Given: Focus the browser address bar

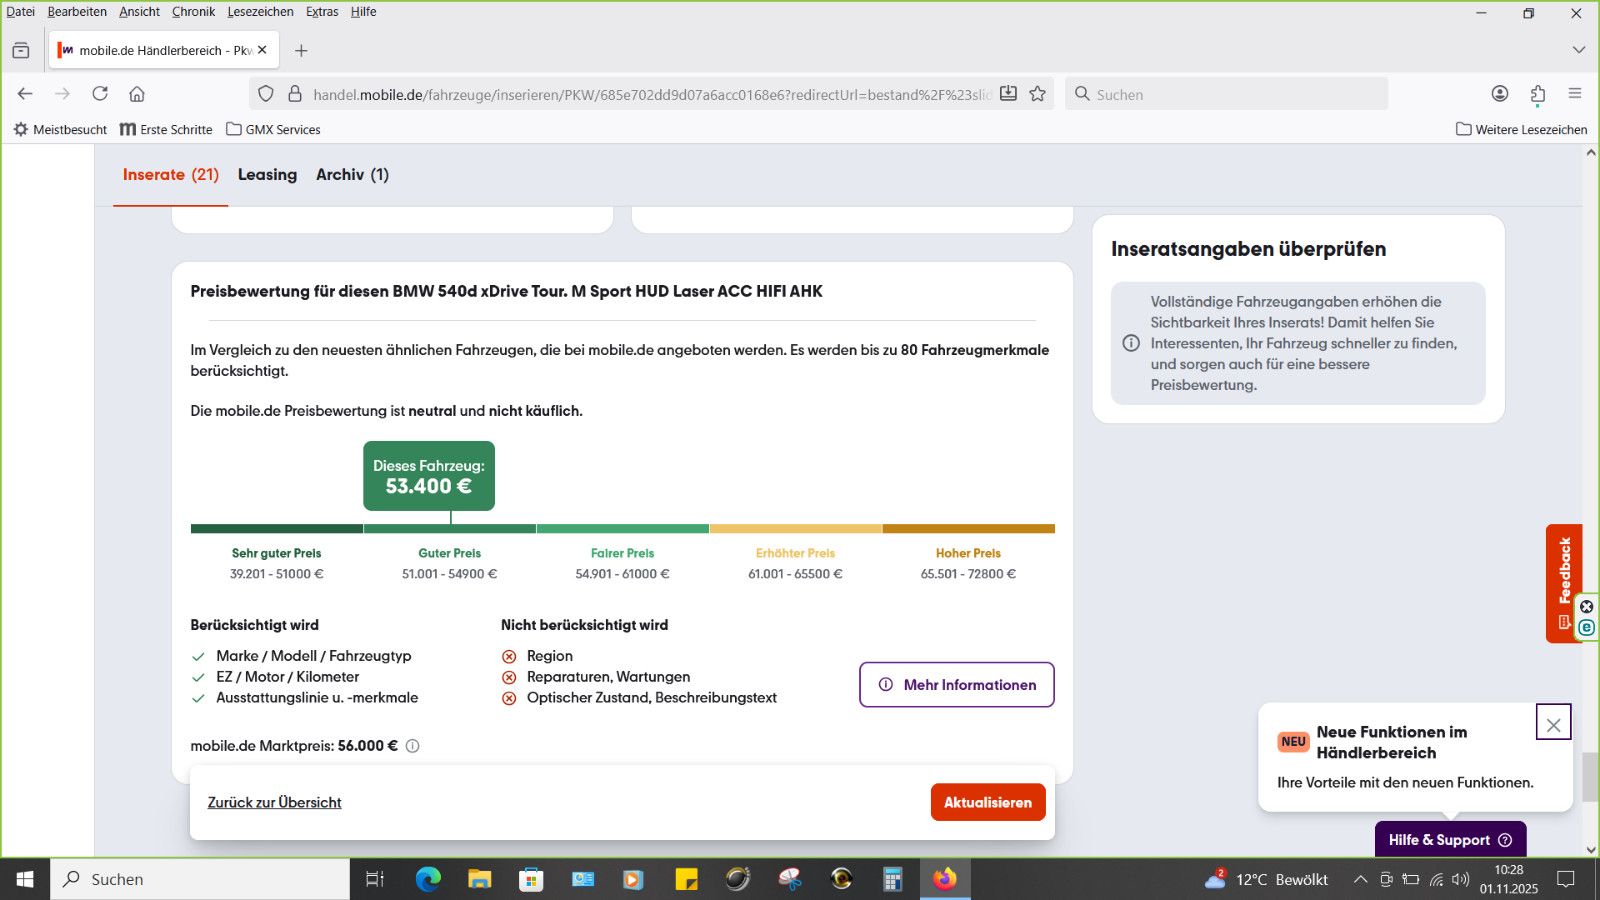Looking at the screenshot, I should [650, 94].
